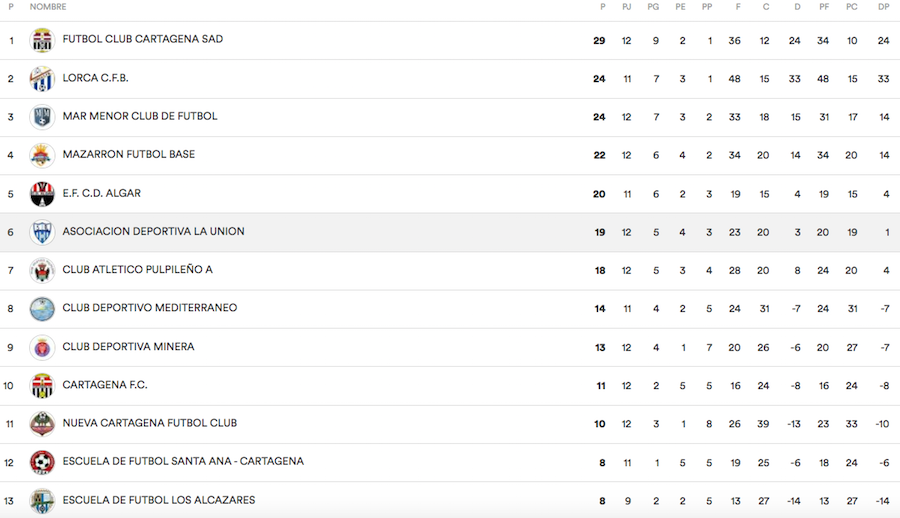This screenshot has width=900, height=518.
Task: Click the Mazarron Futbol Base logo
Action: point(42,155)
